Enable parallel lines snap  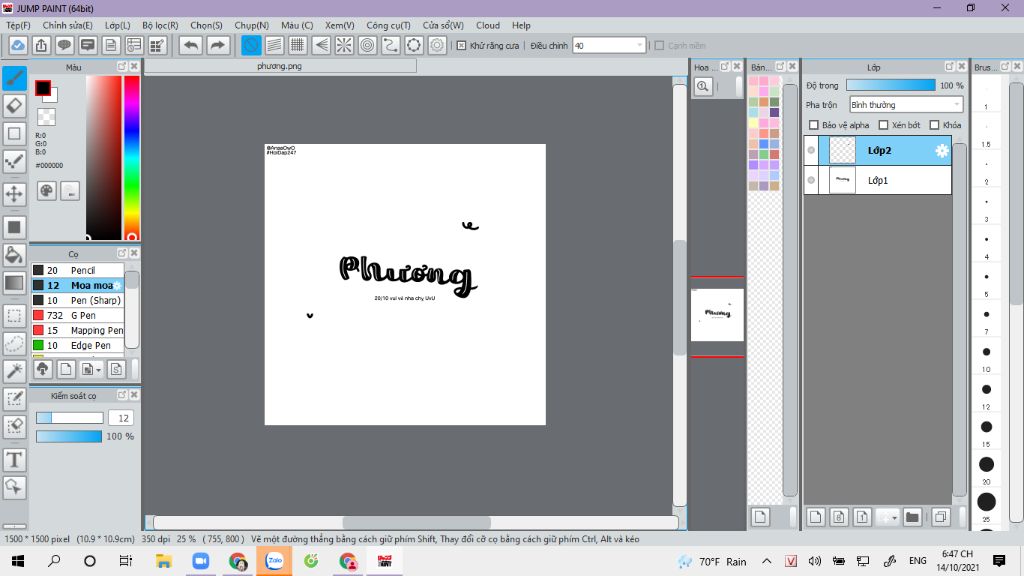click(x=274, y=46)
